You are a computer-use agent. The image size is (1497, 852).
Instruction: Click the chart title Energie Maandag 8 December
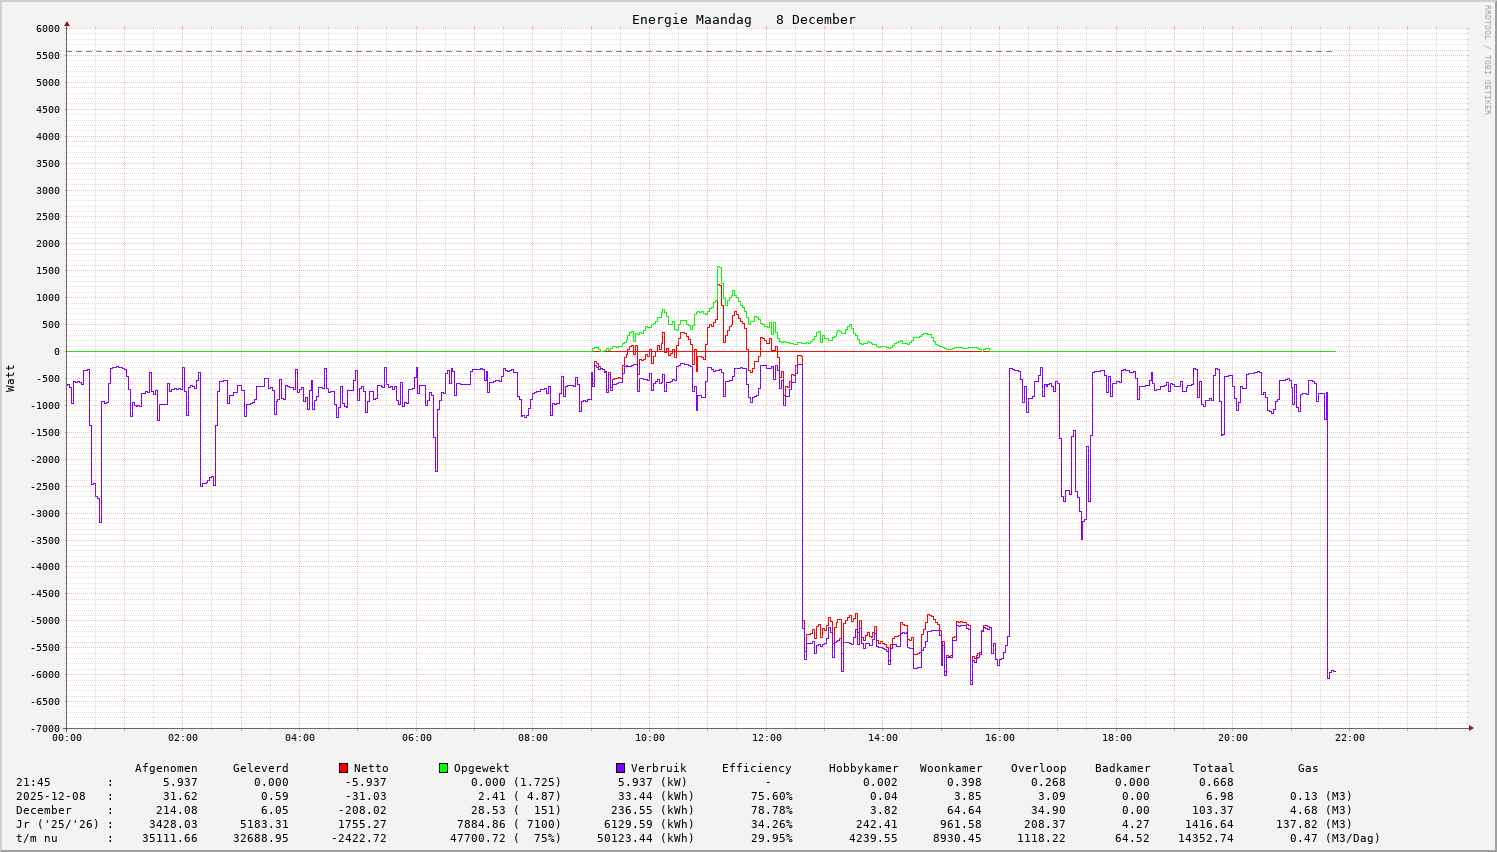click(743, 20)
